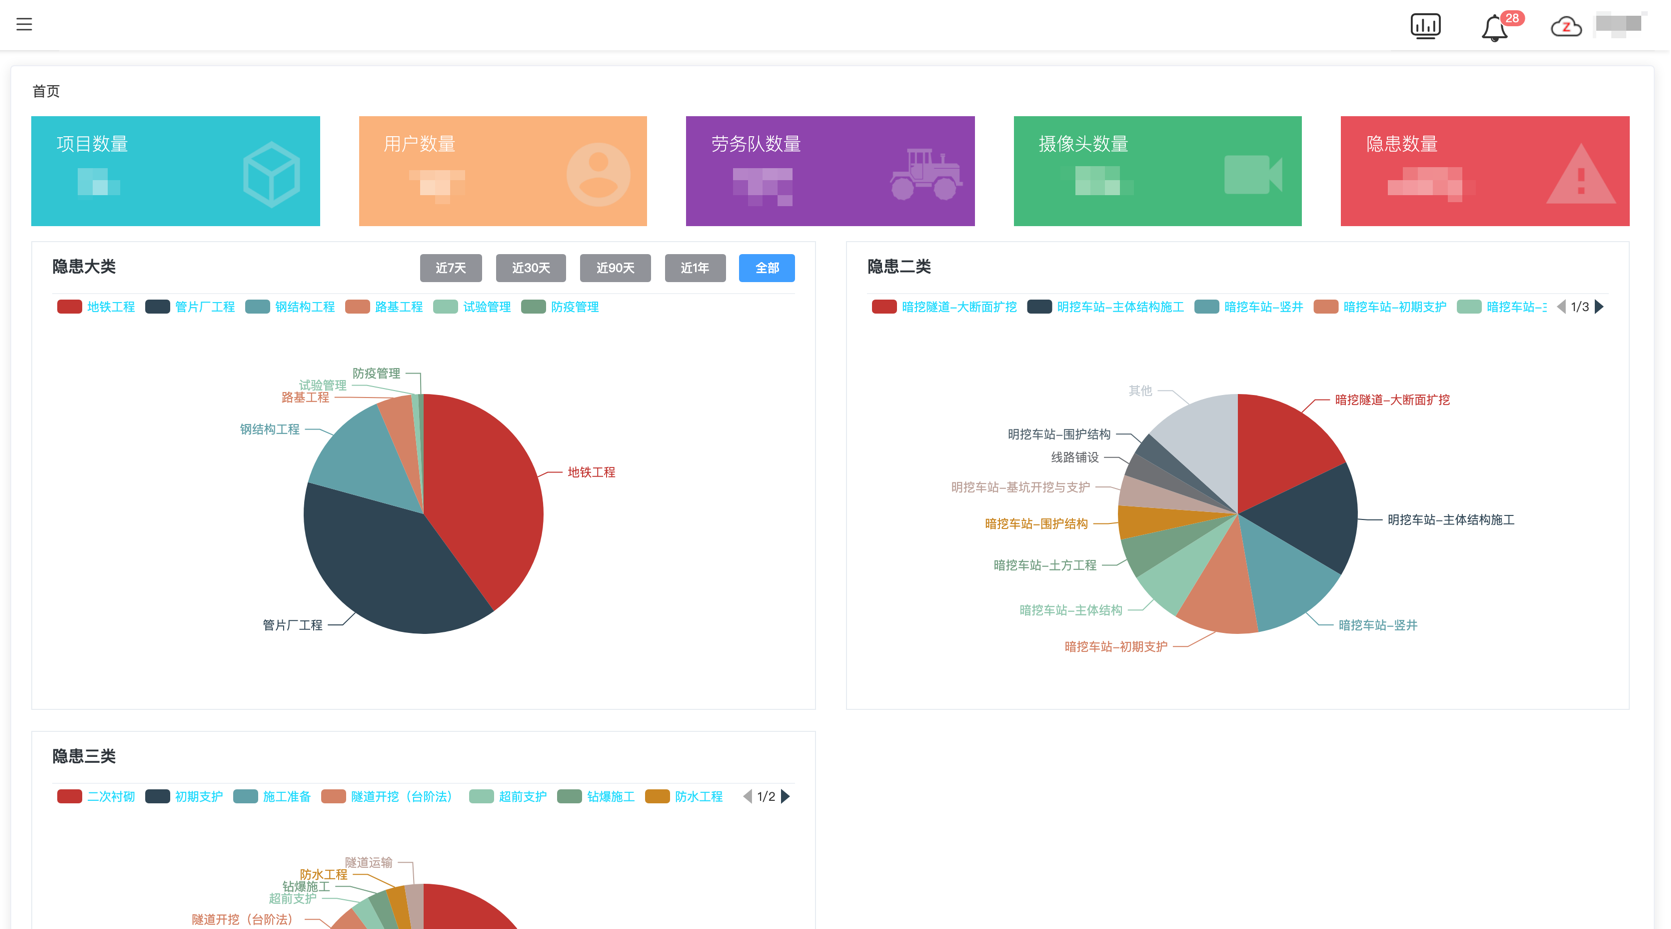Toggle 超前支护 legend in 隐患三类
The image size is (1671, 929).
(508, 797)
